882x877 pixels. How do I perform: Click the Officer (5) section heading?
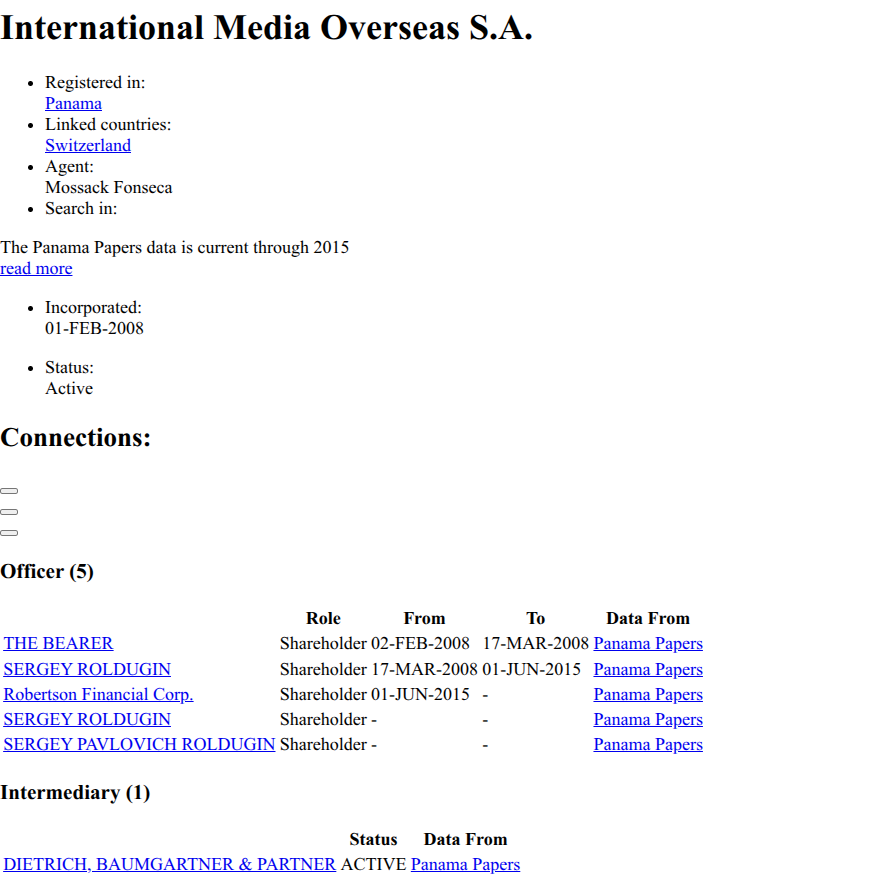point(47,572)
